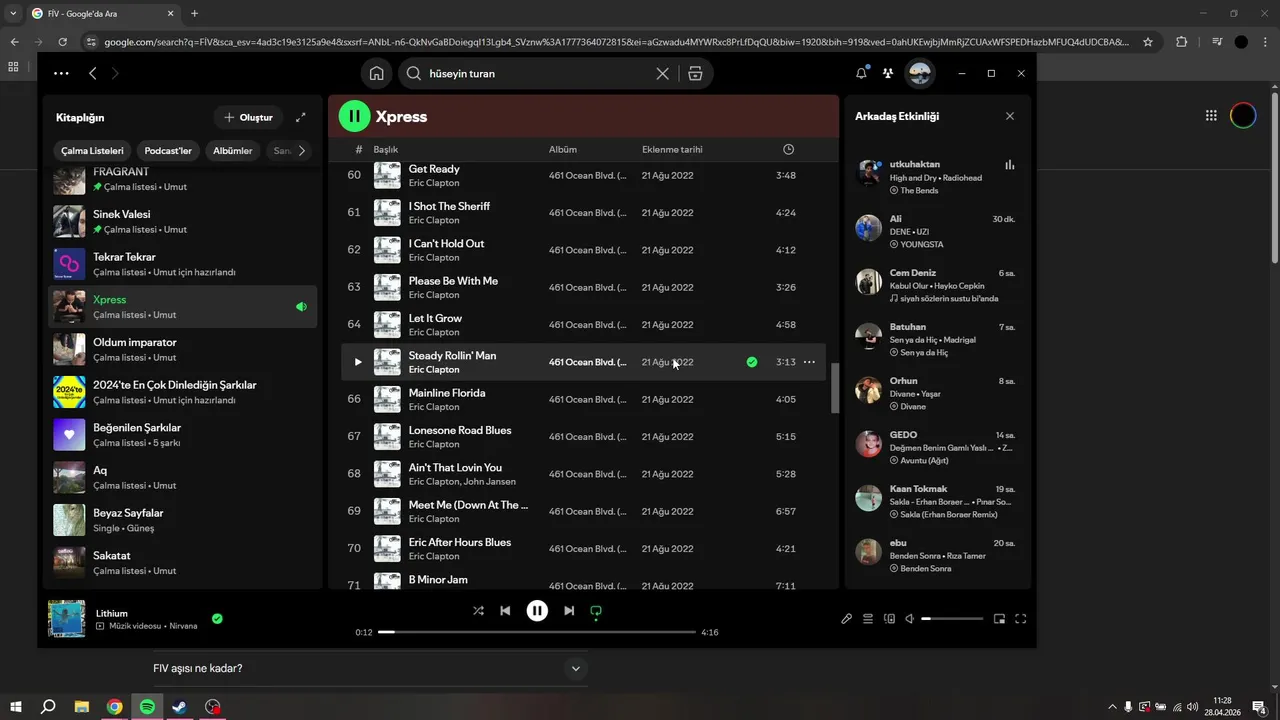This screenshot has width=1280, height=720.
Task: Open Sakatat playlist
Action: [182, 563]
